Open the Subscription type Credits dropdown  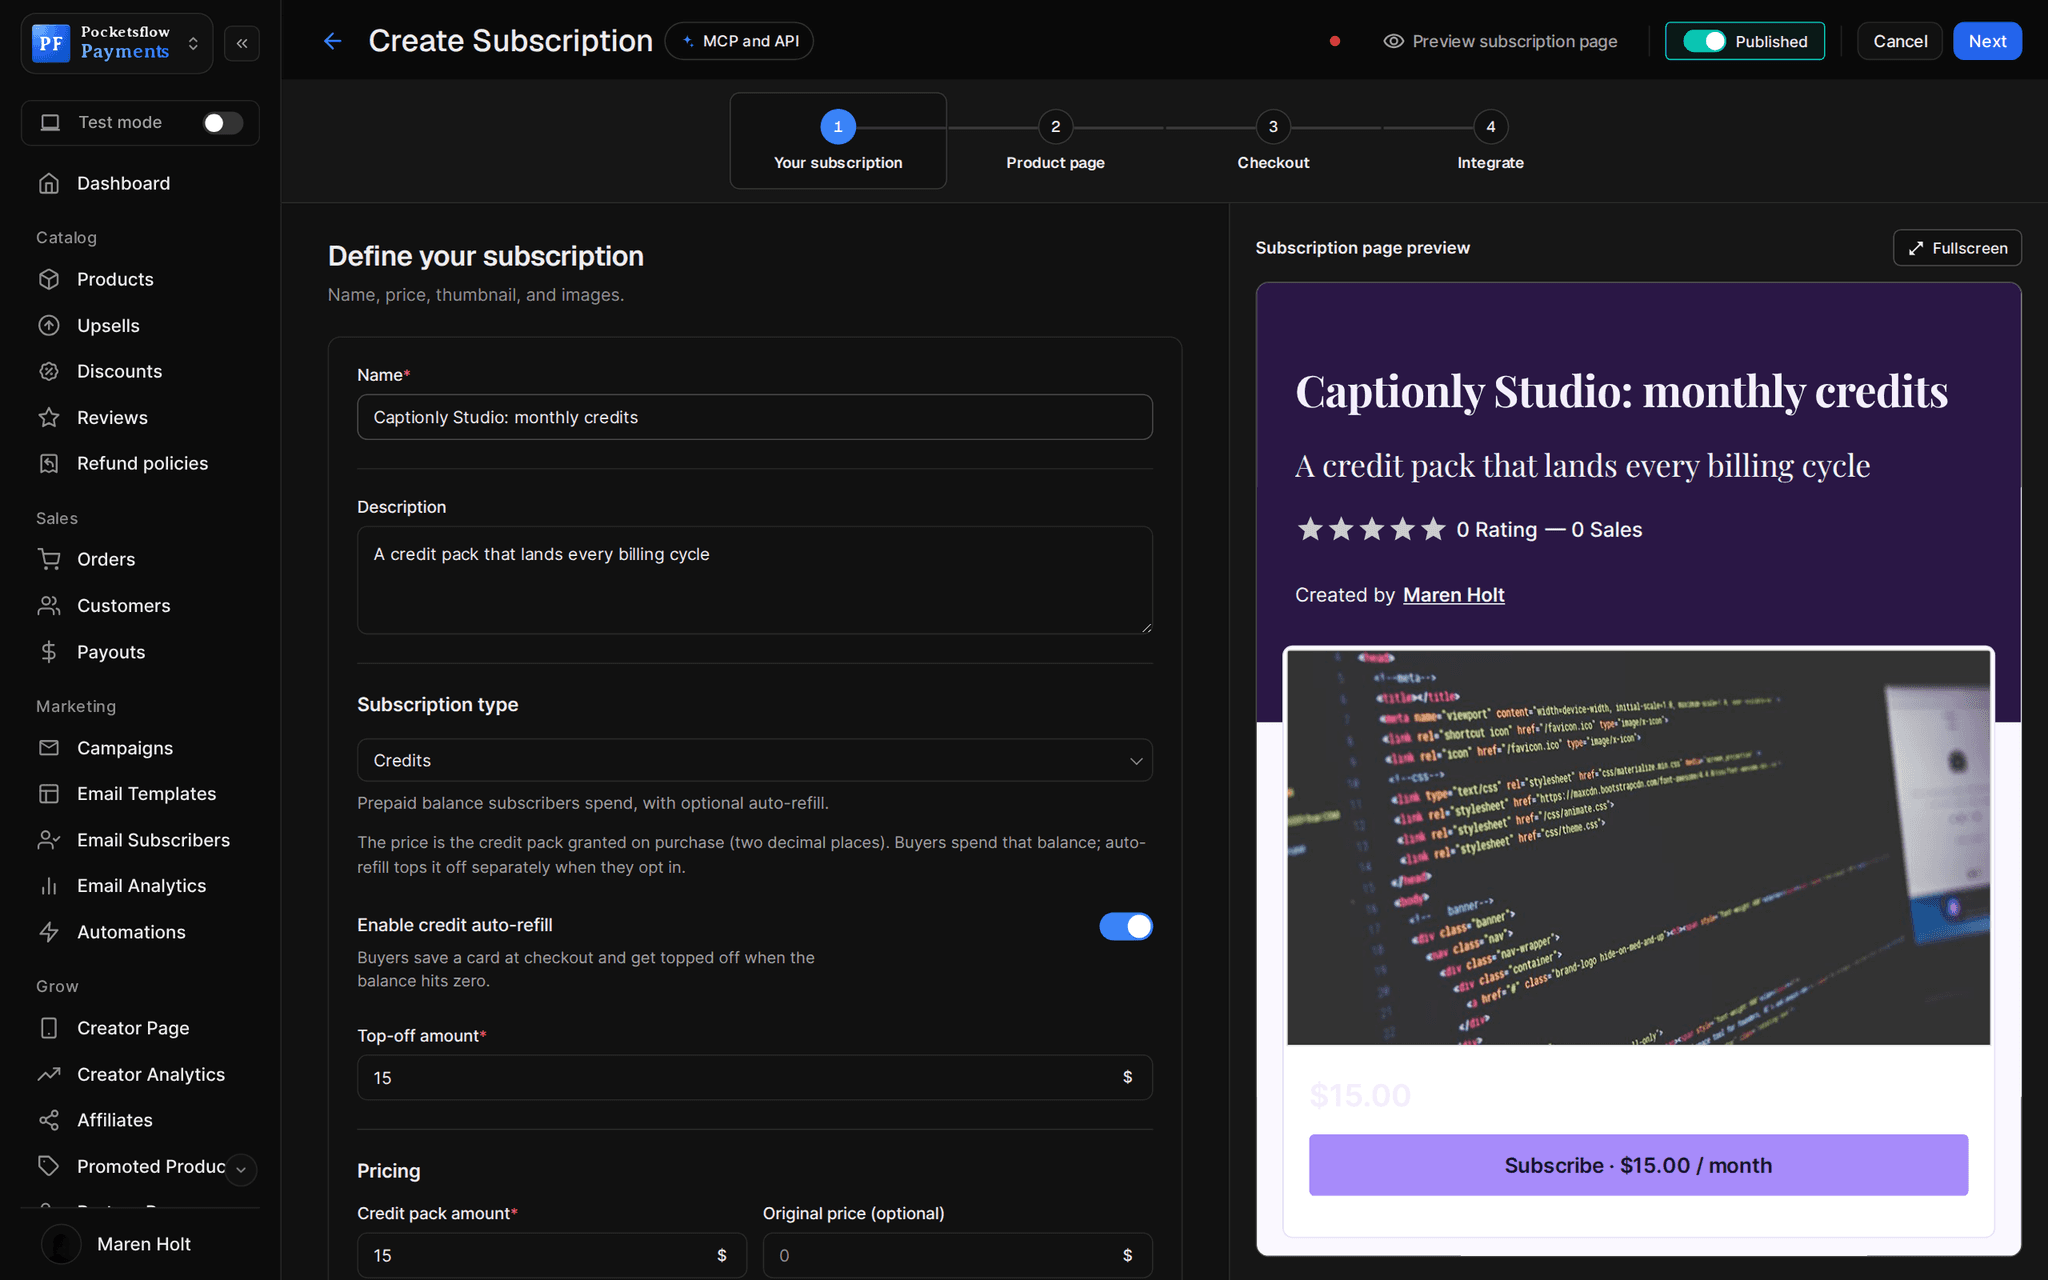(x=754, y=760)
